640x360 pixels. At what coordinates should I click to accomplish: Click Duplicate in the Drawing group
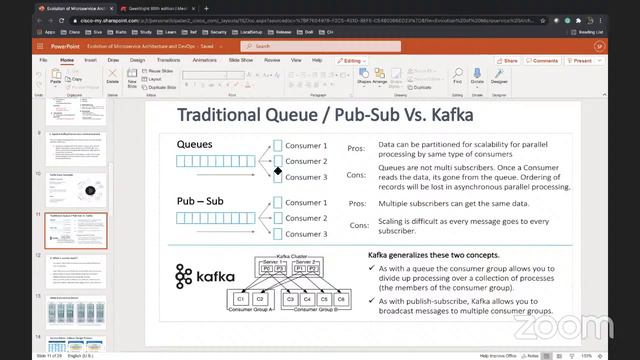point(420,87)
